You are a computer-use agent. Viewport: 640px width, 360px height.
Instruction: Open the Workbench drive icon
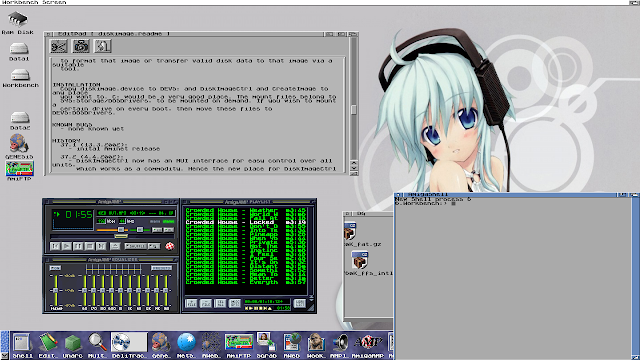point(20,75)
